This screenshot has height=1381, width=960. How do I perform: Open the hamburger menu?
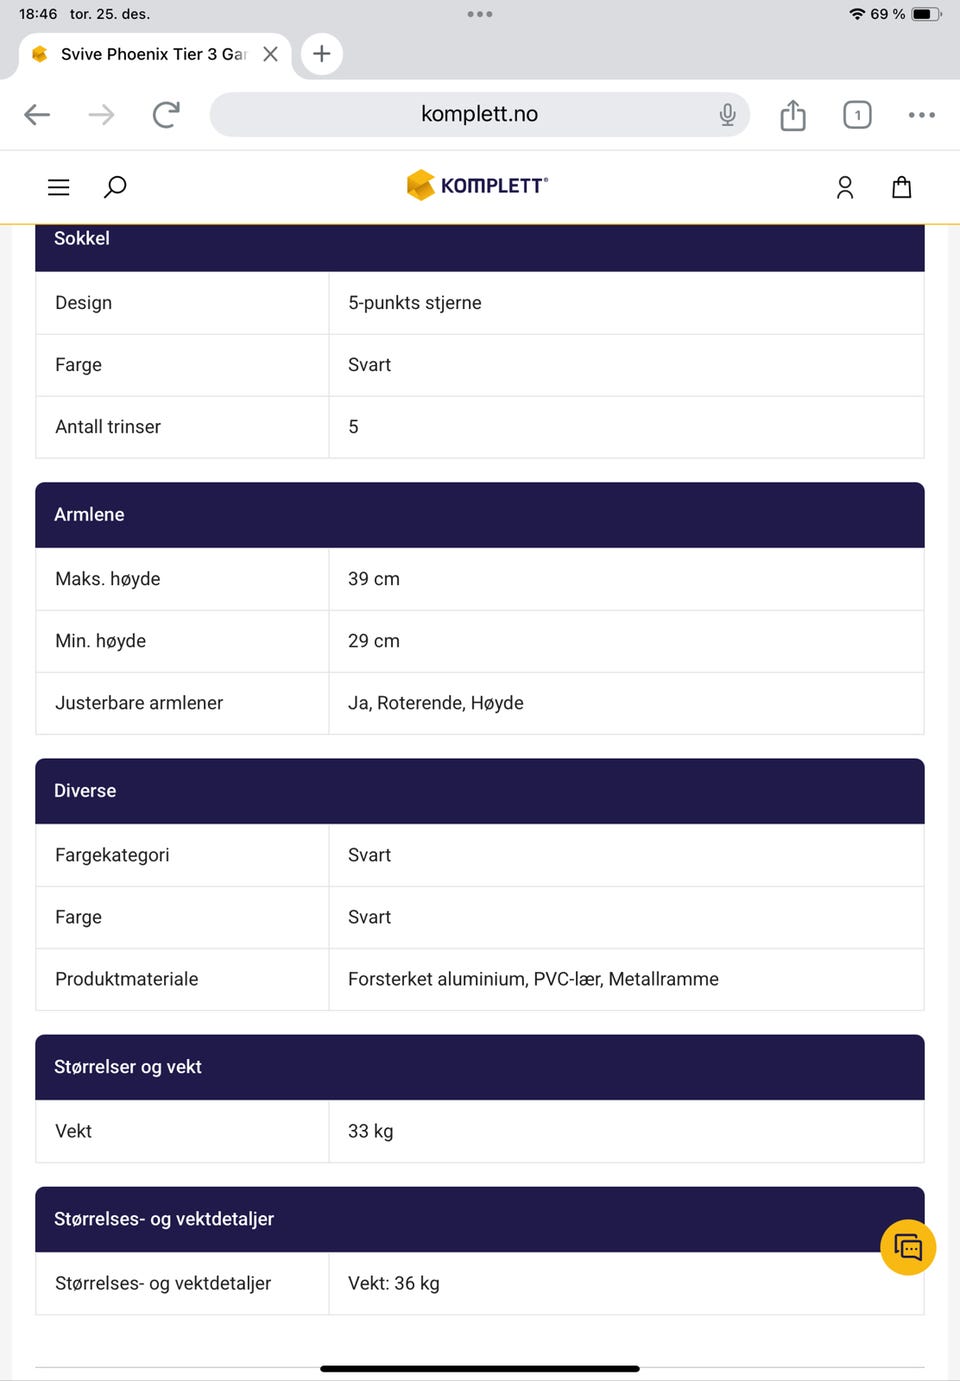click(59, 187)
